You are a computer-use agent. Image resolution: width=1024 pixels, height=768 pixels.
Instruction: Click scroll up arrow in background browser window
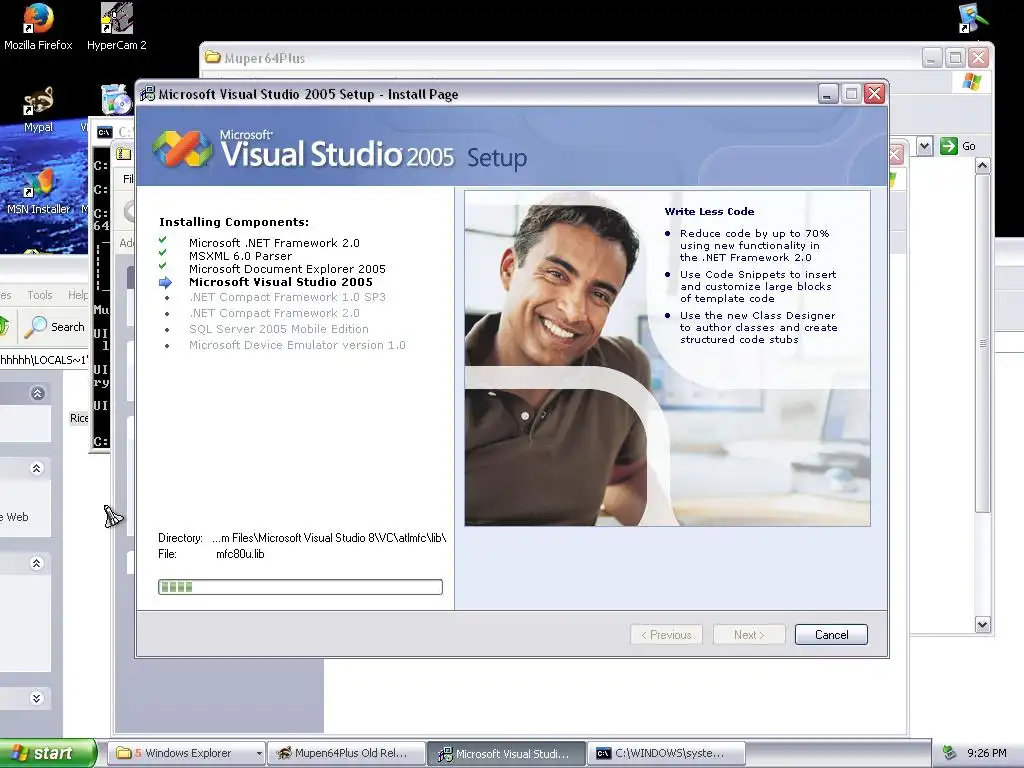click(x=982, y=166)
